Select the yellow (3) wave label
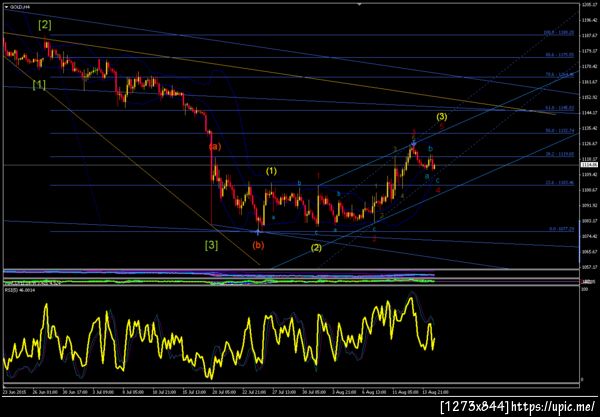The width and height of the screenshot is (600, 417). [442, 116]
